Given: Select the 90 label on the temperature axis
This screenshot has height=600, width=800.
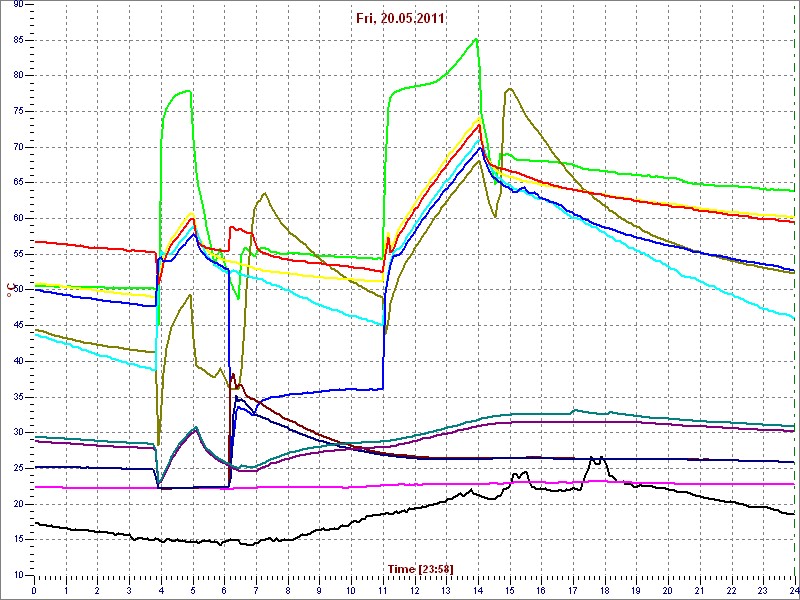Looking at the screenshot, I should 17,4.
